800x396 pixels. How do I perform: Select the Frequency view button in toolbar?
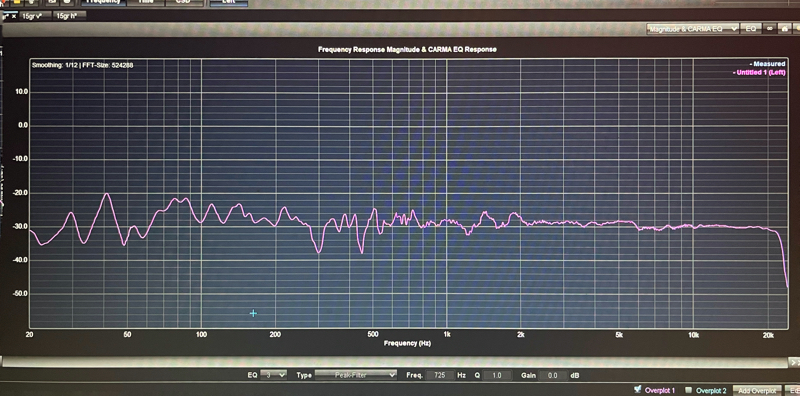click(103, 2)
